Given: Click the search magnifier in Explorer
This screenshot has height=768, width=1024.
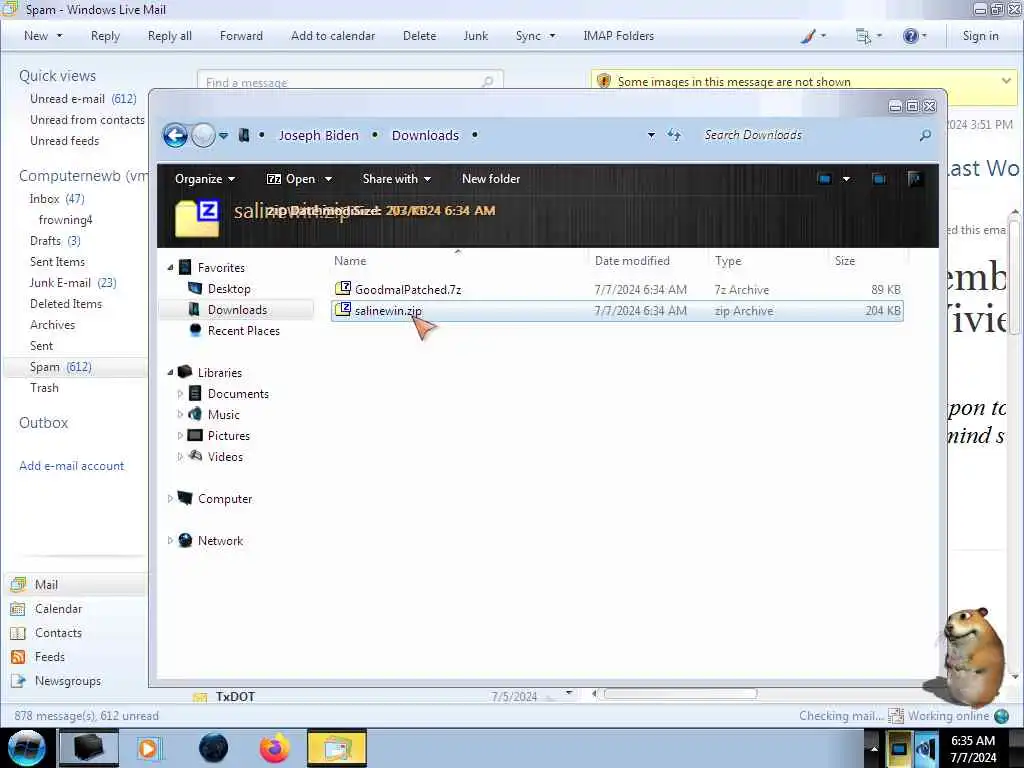Looking at the screenshot, I should 925,135.
